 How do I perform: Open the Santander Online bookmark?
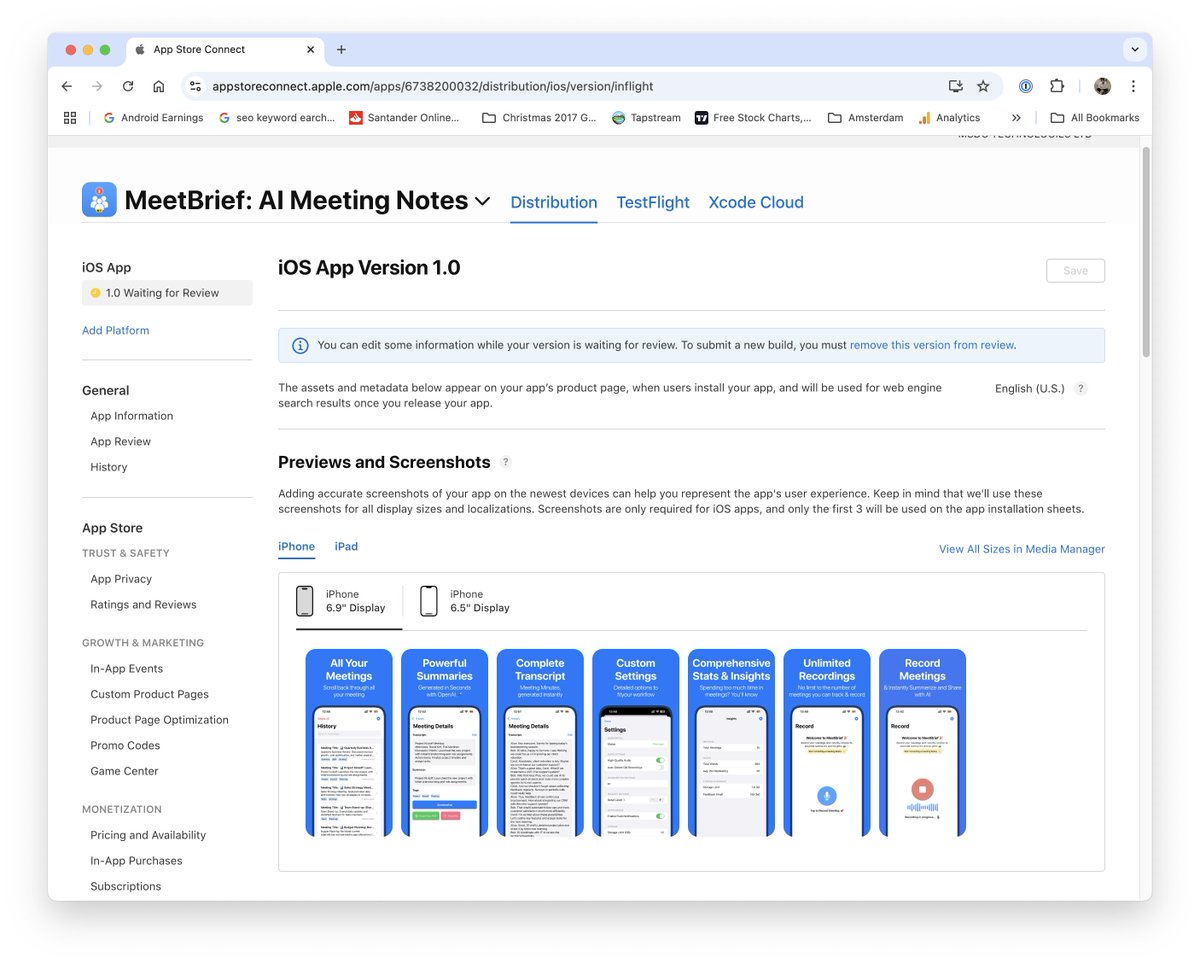(x=404, y=118)
